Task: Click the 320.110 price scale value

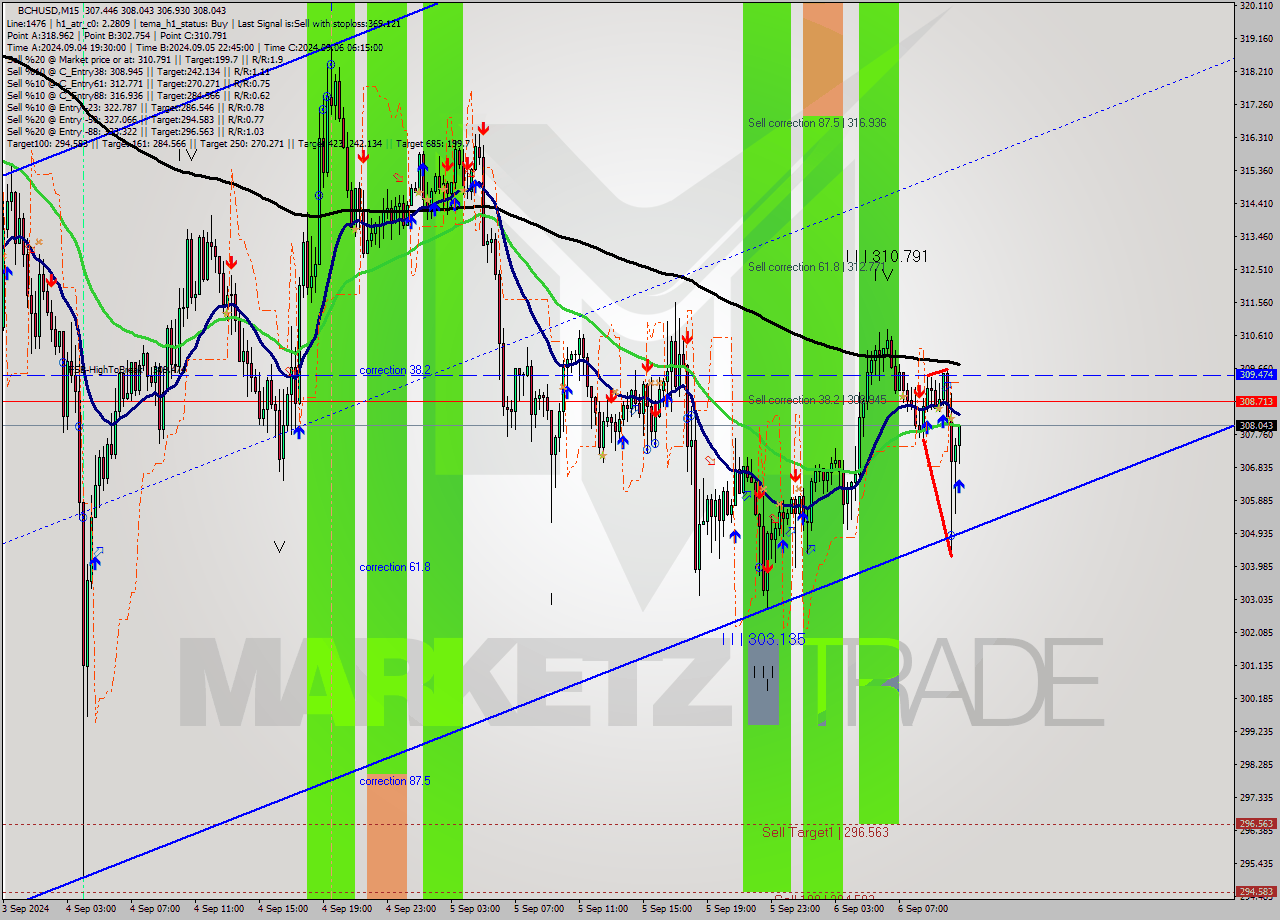Action: coord(1255,6)
